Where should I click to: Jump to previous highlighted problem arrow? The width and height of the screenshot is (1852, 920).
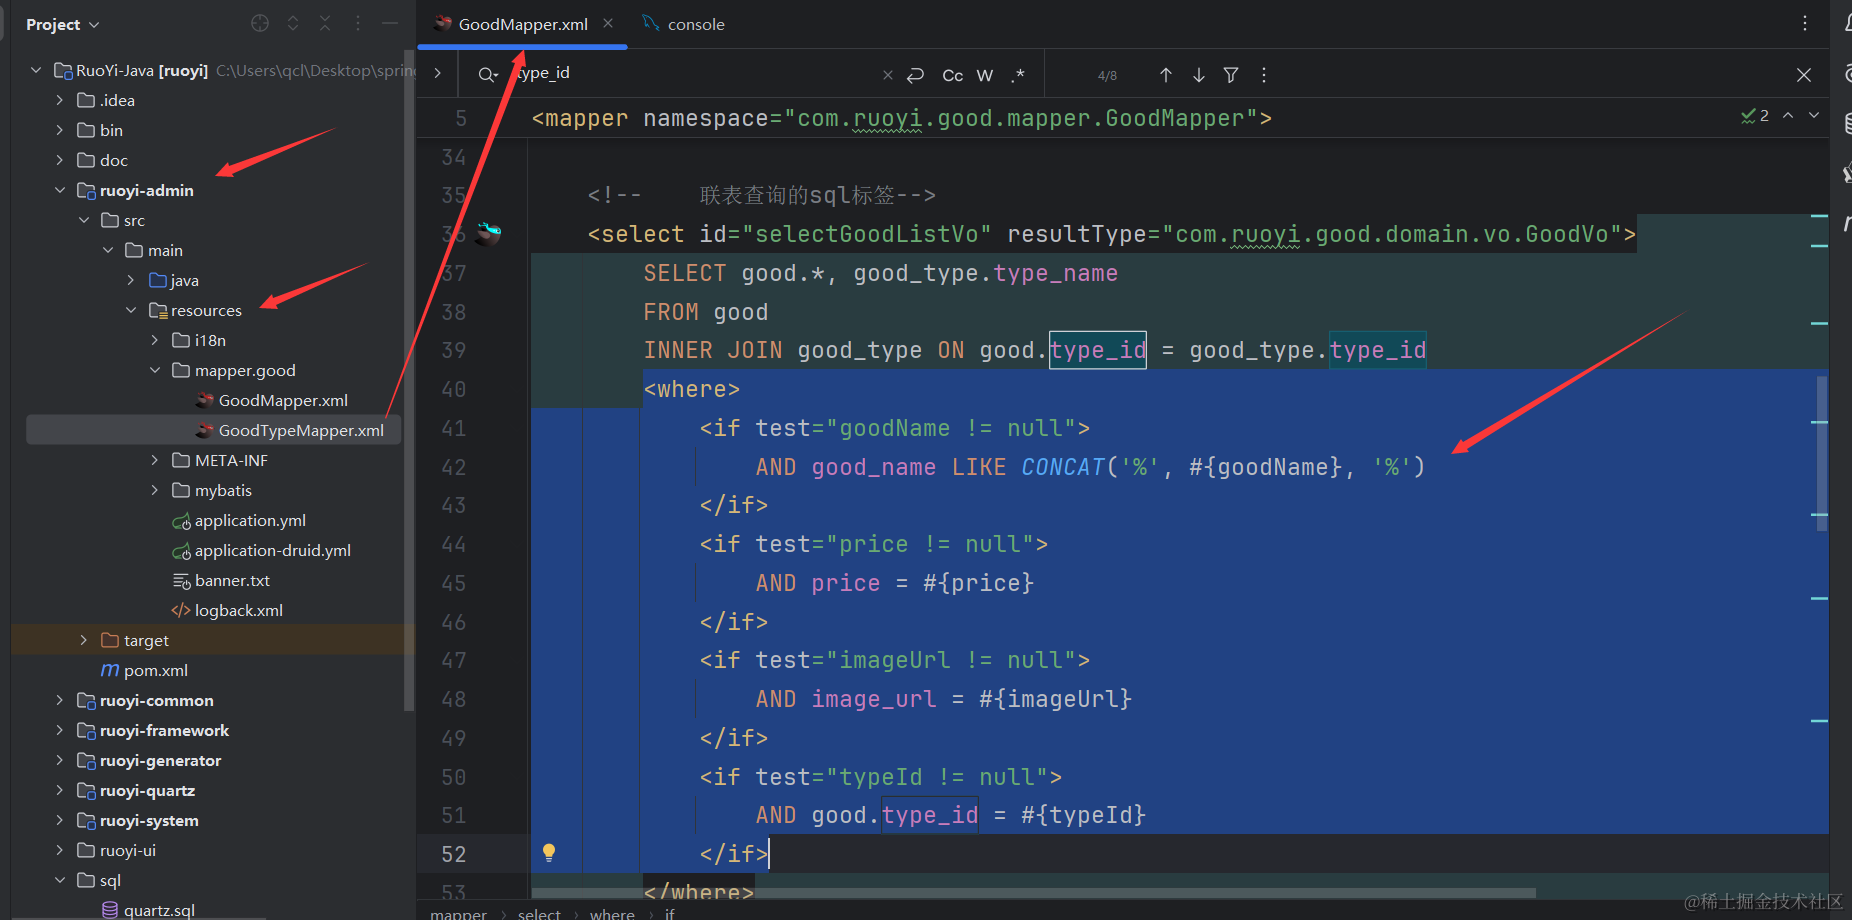(x=1788, y=116)
